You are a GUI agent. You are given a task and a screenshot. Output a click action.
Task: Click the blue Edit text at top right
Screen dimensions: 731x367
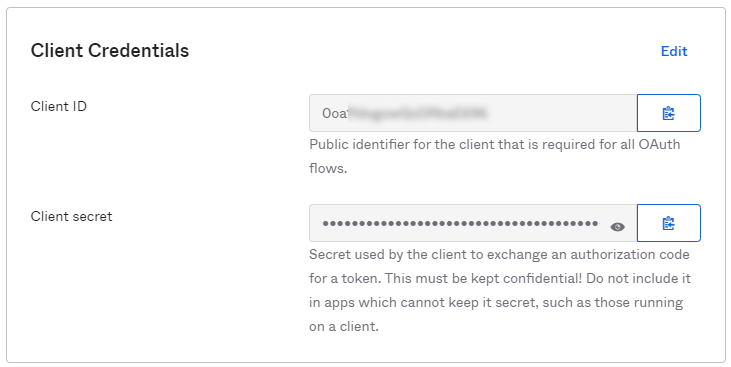tap(674, 51)
